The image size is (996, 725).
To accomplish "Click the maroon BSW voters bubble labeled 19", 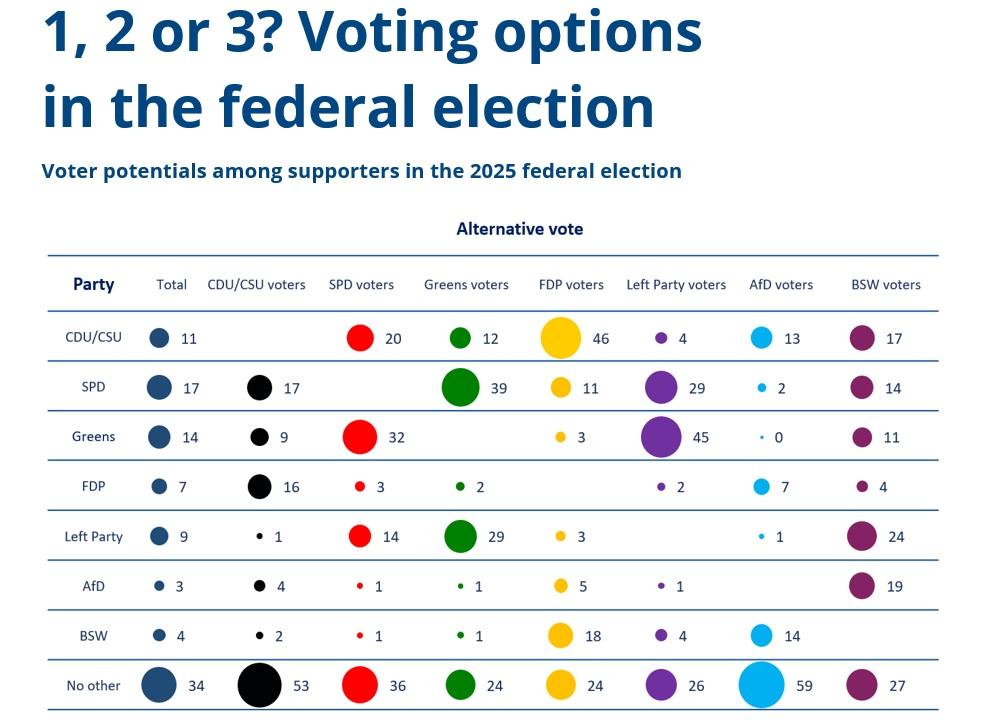I will [861, 586].
